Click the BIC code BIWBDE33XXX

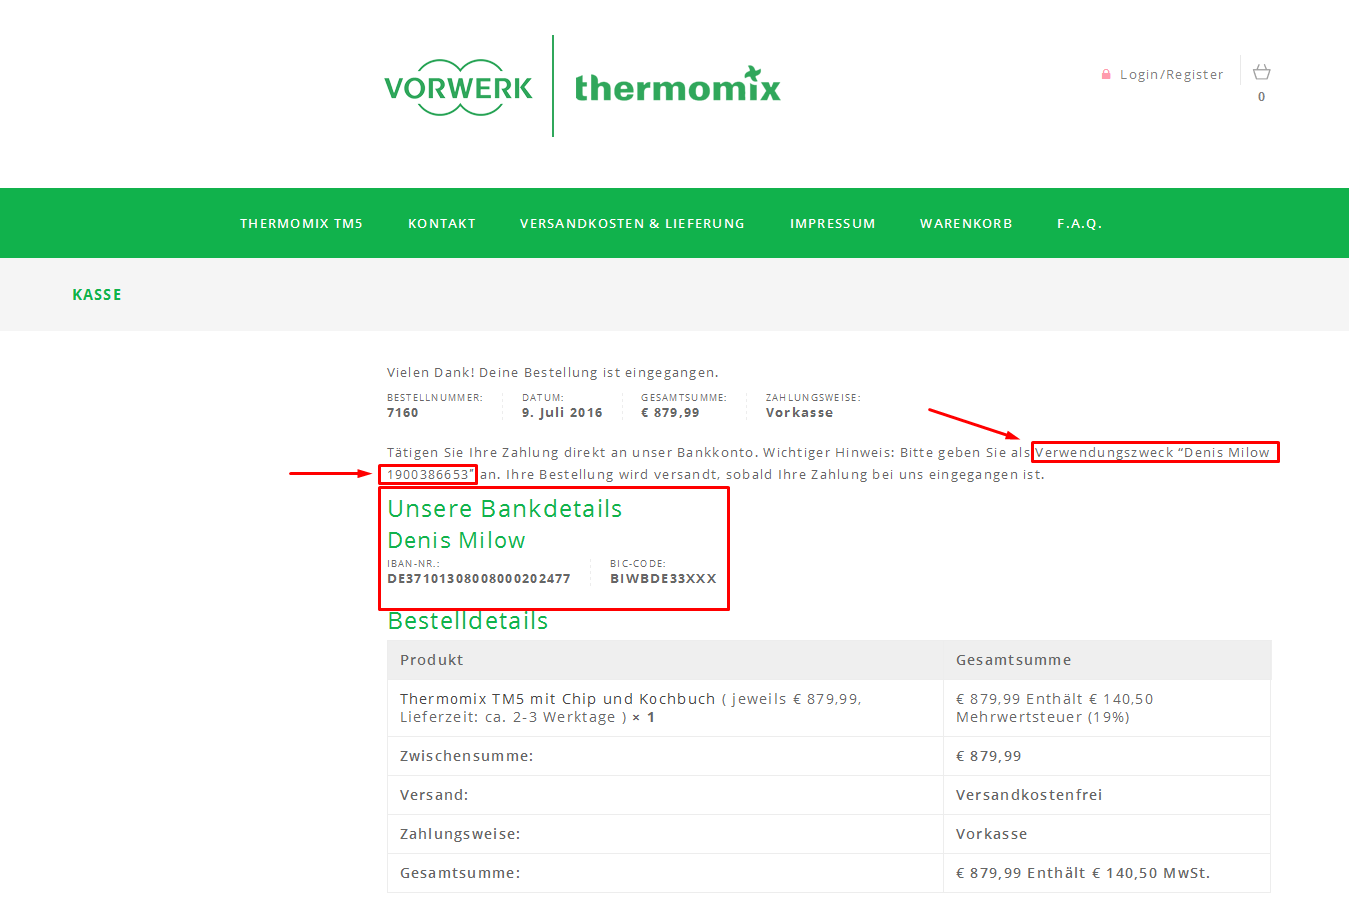tap(663, 579)
